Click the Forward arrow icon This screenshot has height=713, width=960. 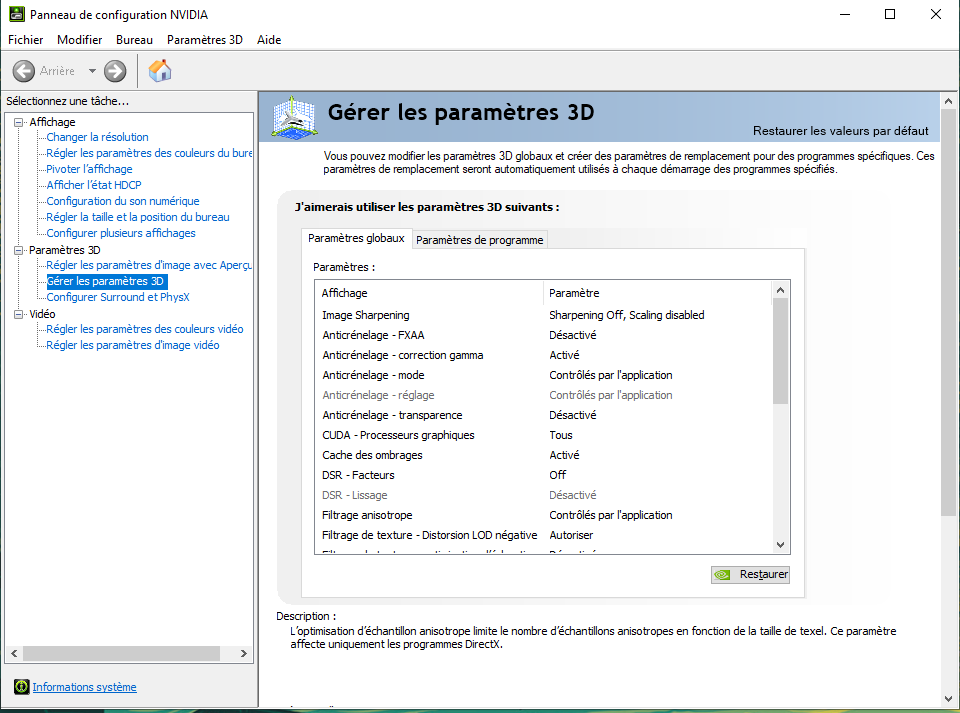coord(114,71)
